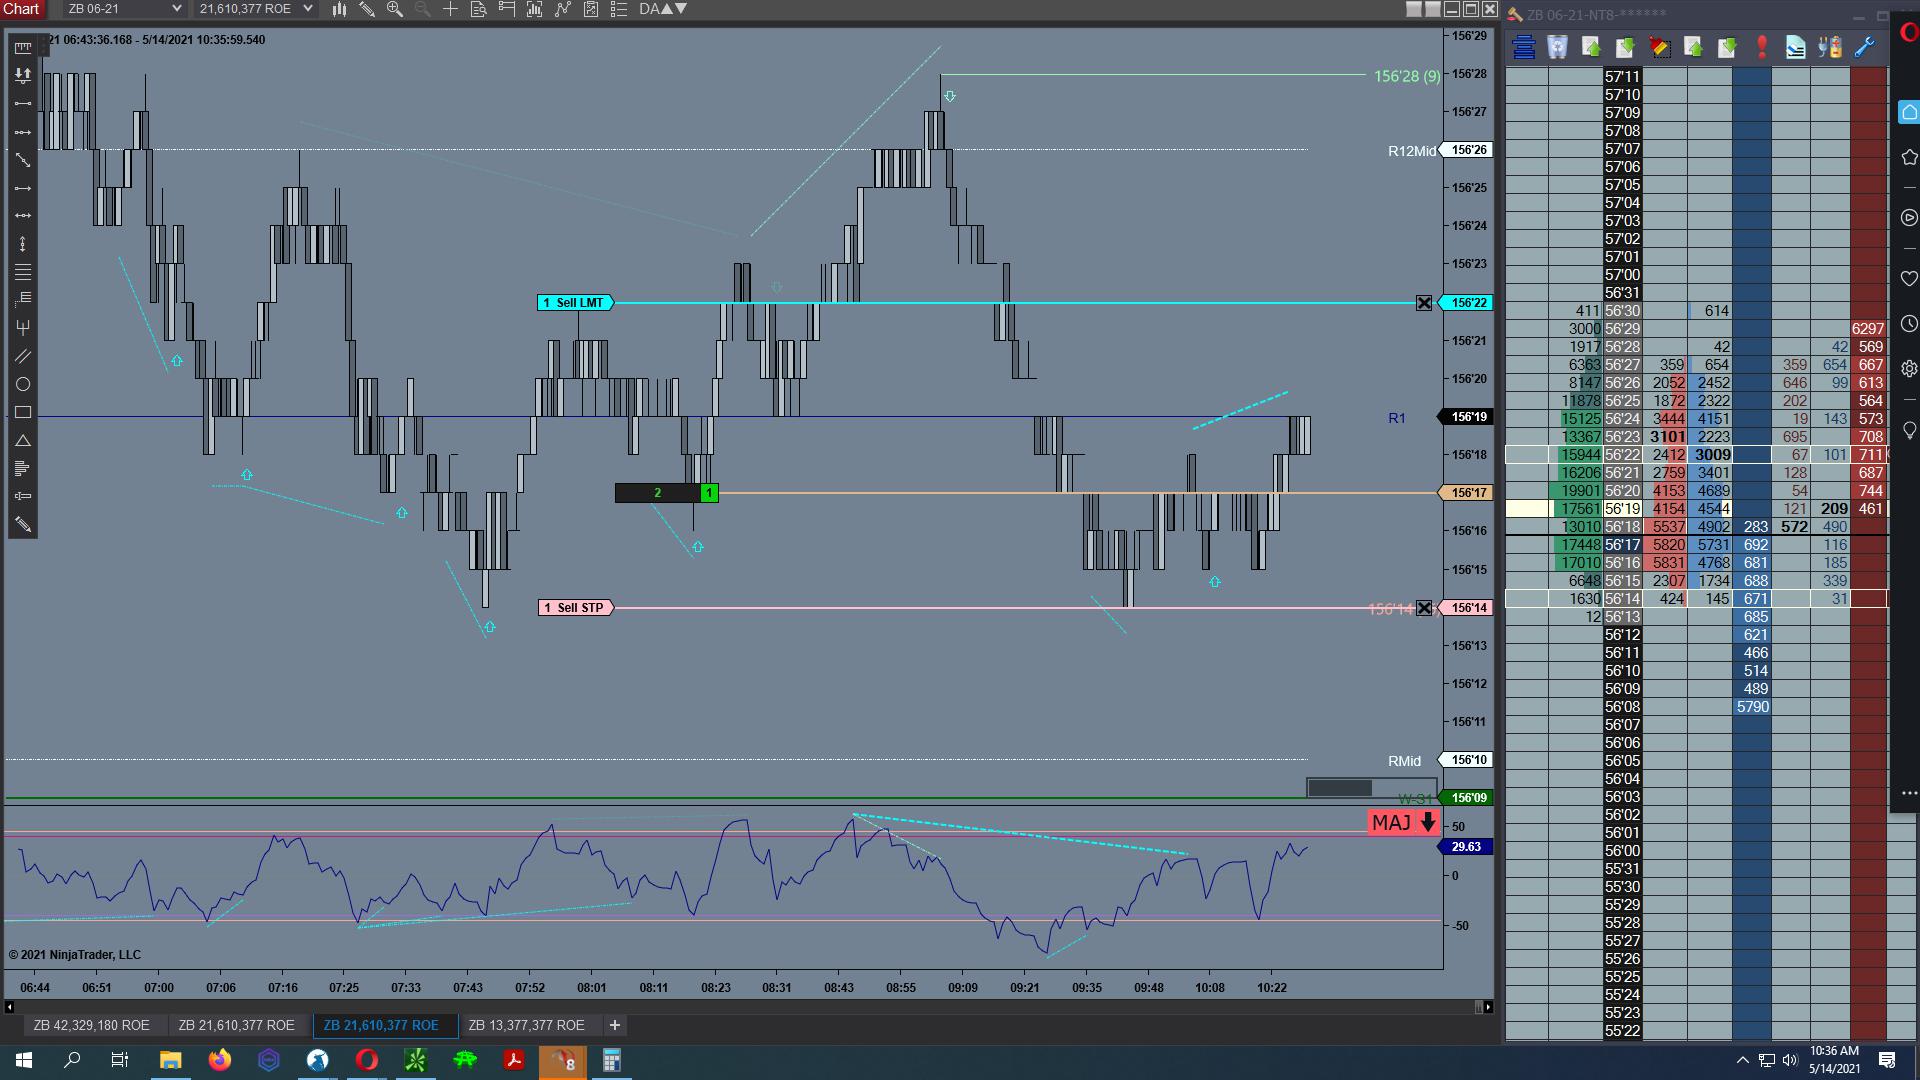Select the Andrews pitchfork tool
Viewport: 1920px width, 1080px height.
click(x=22, y=328)
